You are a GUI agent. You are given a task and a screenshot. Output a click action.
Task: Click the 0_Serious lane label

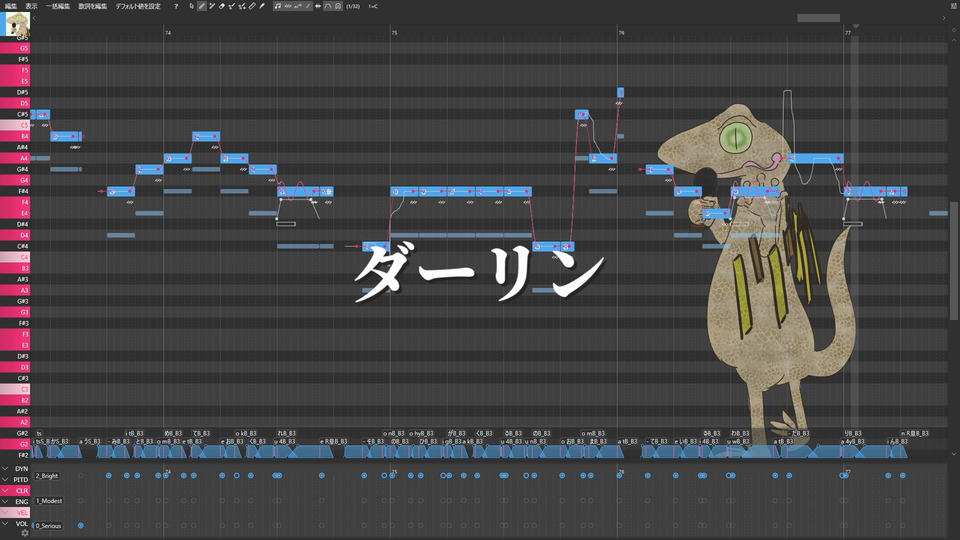coord(48,526)
